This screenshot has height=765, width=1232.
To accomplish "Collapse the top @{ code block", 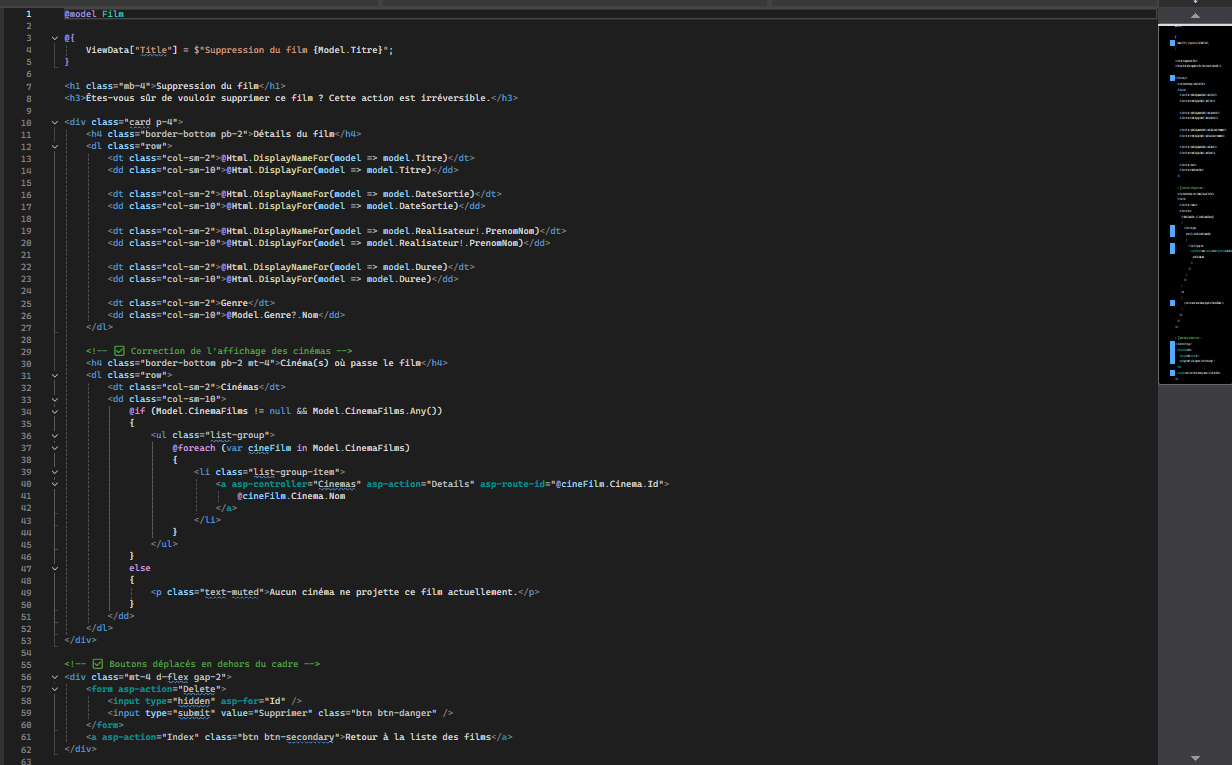I will coord(55,37).
